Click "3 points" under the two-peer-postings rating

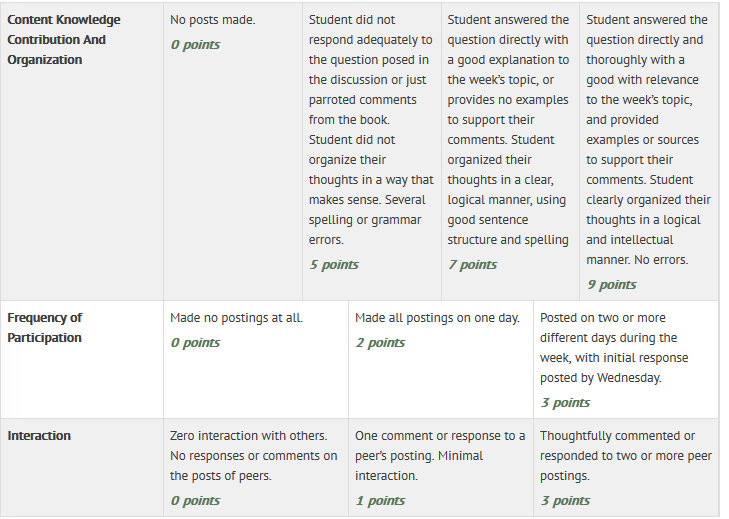565,501
